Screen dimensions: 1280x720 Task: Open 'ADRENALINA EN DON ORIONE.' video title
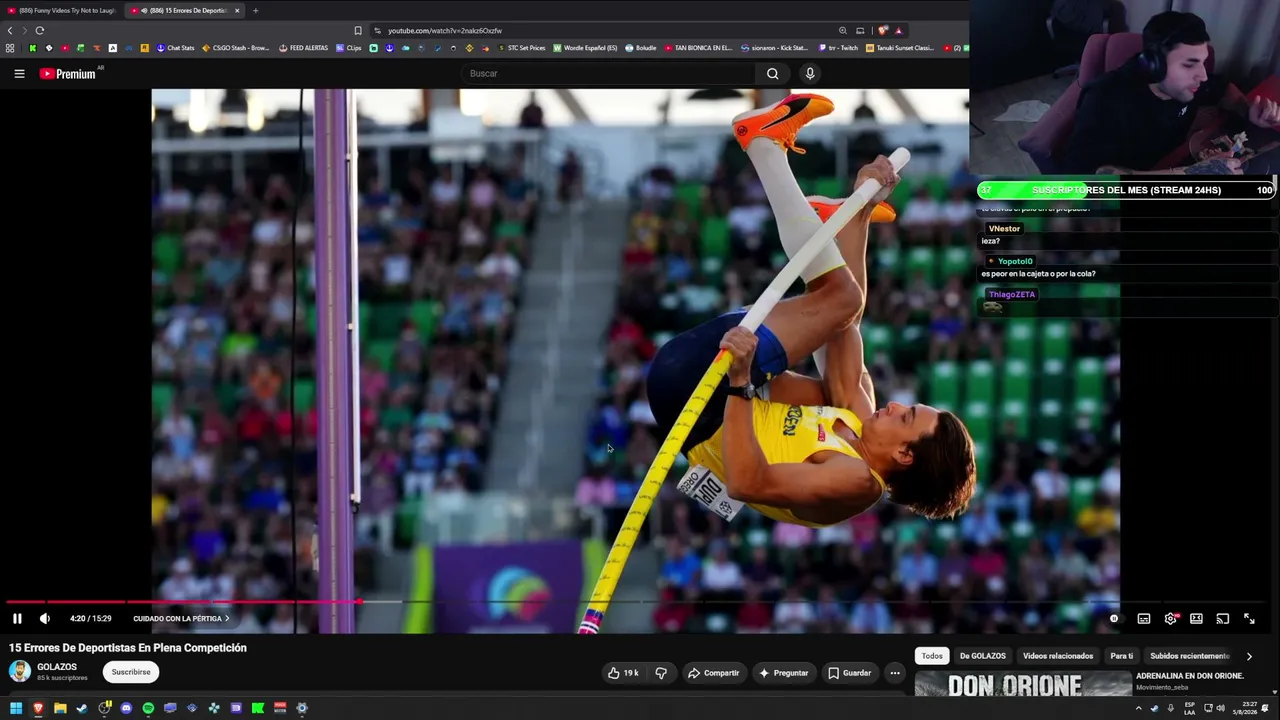coord(1190,676)
